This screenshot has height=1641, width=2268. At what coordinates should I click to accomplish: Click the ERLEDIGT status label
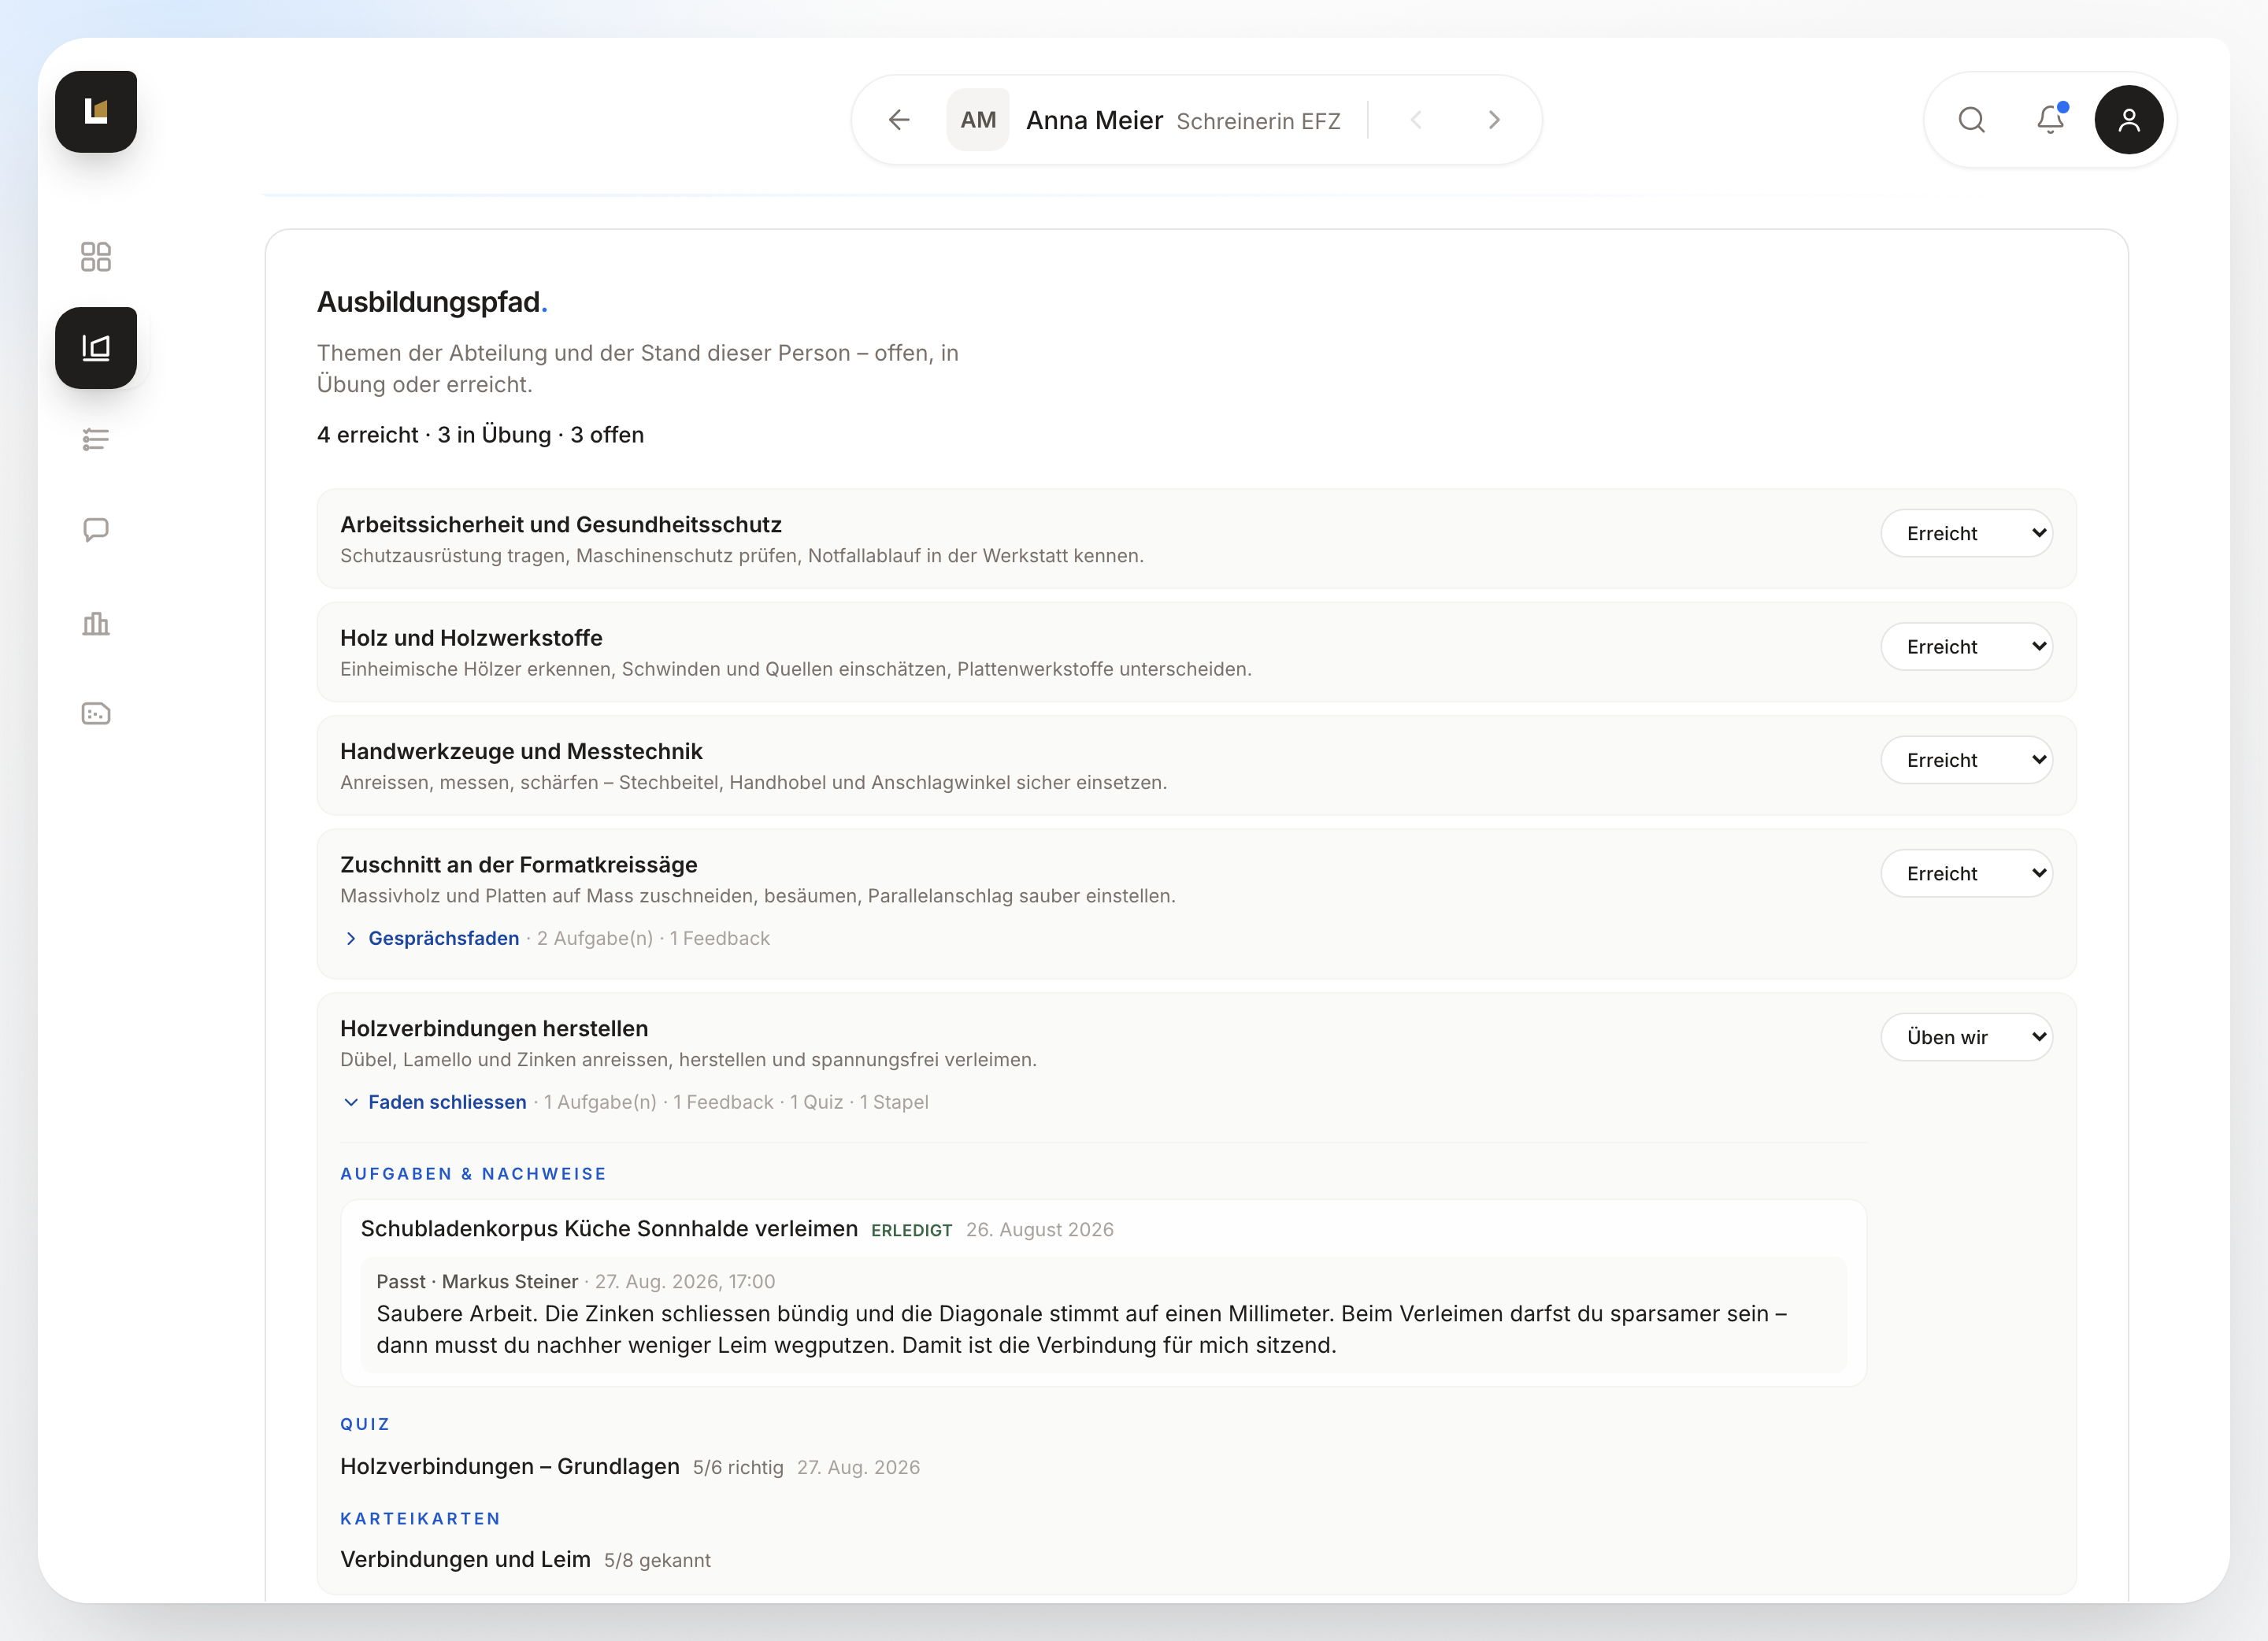pos(912,1230)
